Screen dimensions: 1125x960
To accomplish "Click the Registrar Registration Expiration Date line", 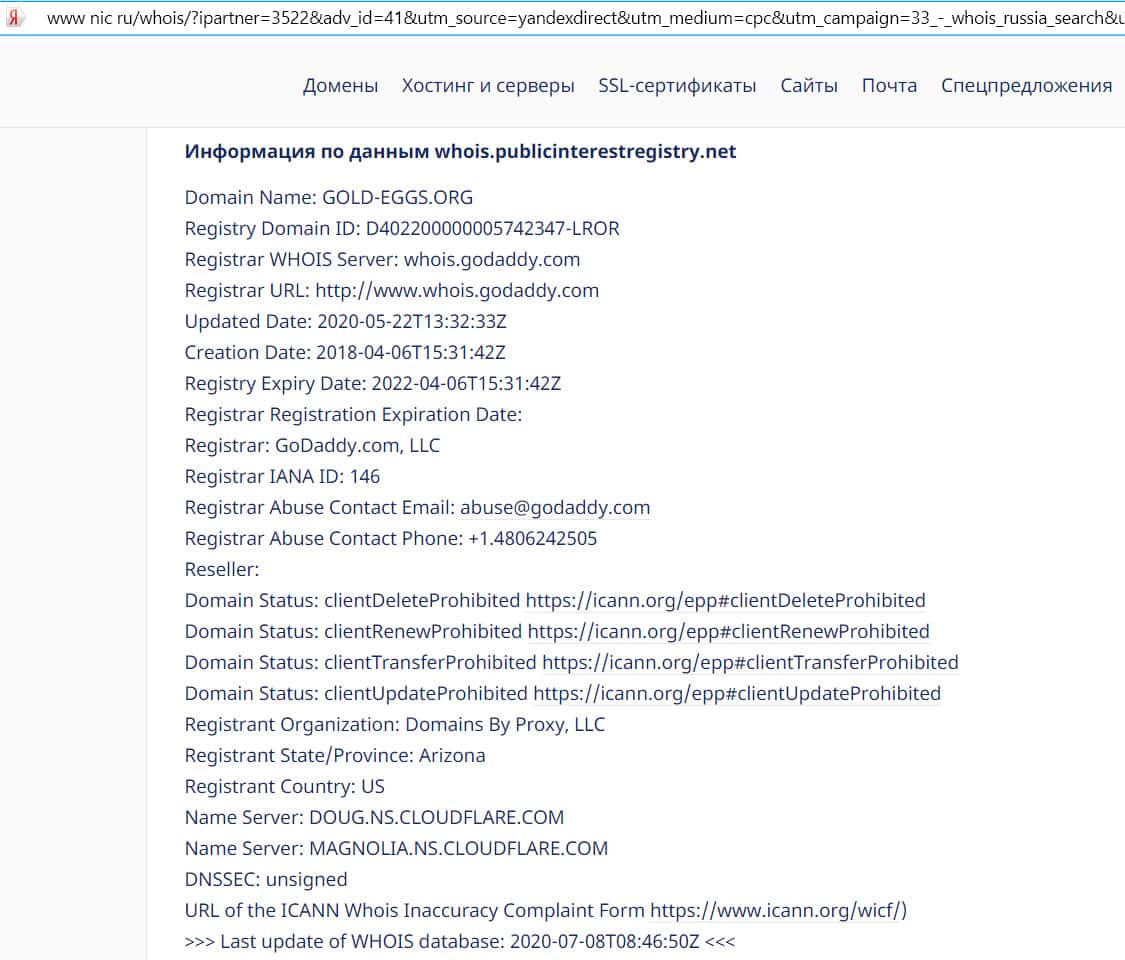I will 353,414.
